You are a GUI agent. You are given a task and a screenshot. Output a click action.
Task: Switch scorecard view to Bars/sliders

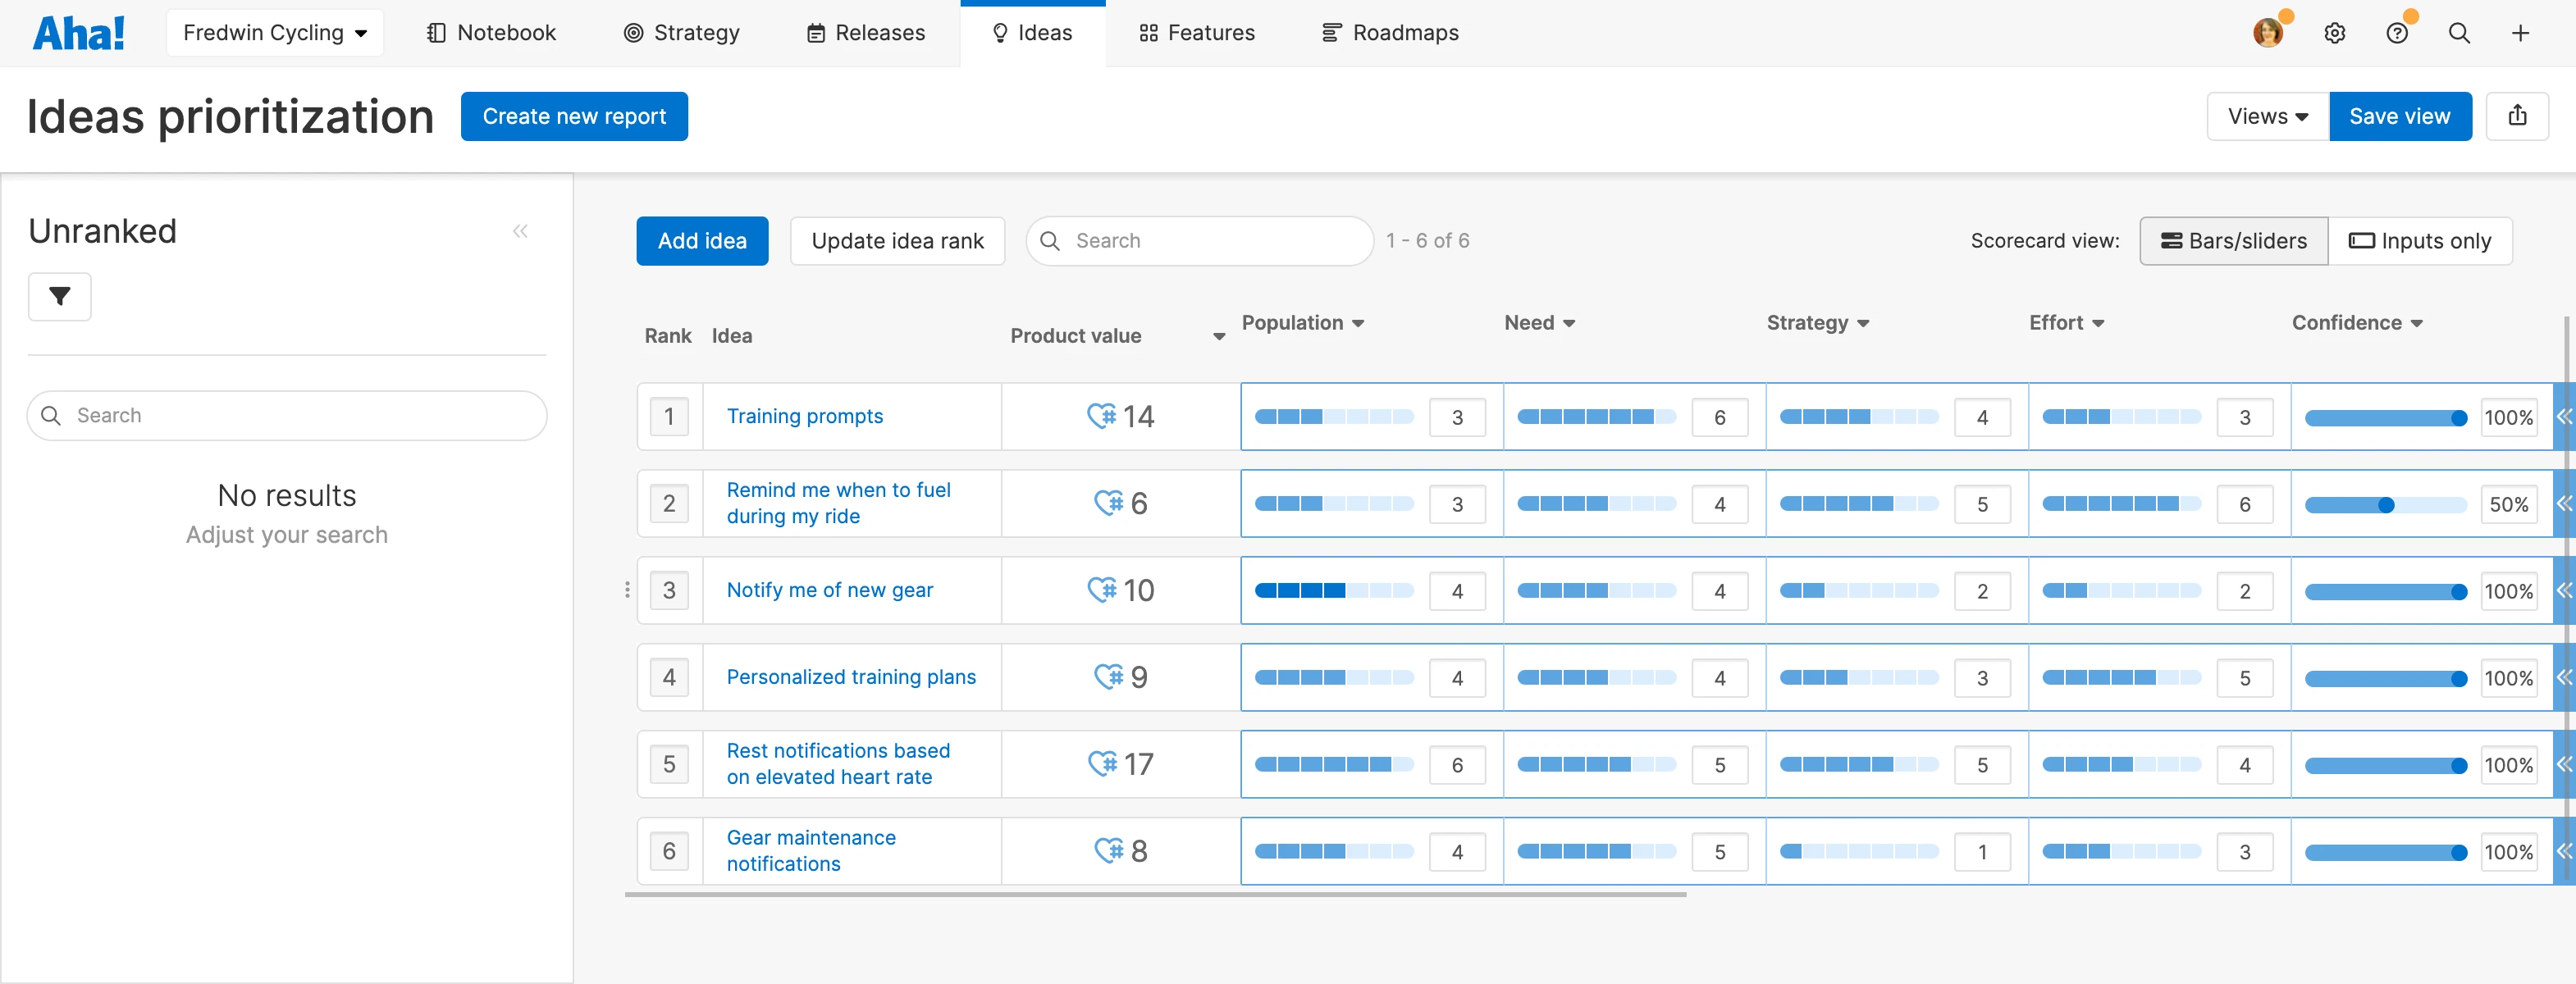2233,241
